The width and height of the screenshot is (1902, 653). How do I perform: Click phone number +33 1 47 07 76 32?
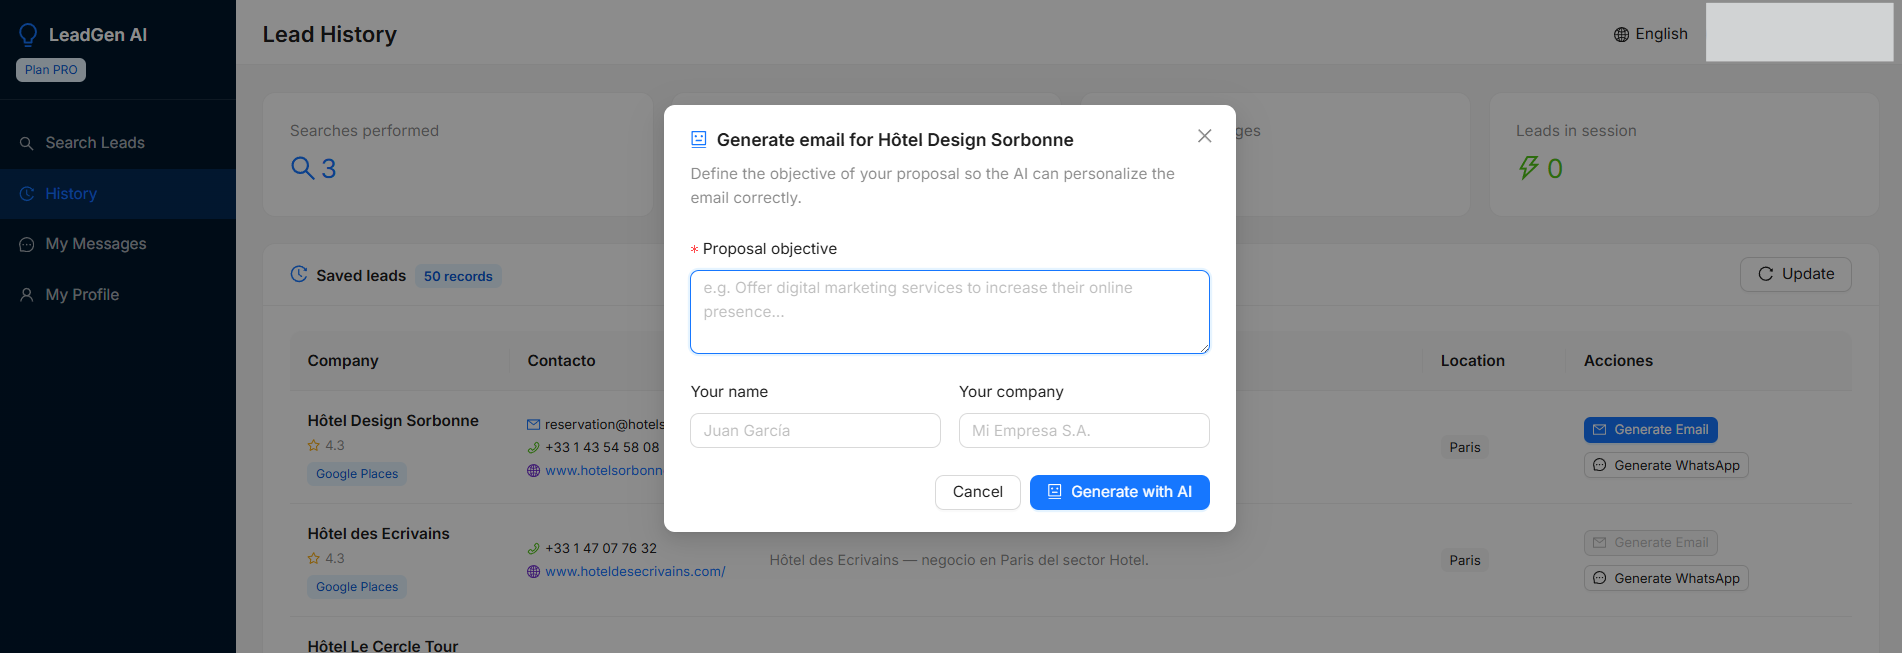[x=601, y=549]
